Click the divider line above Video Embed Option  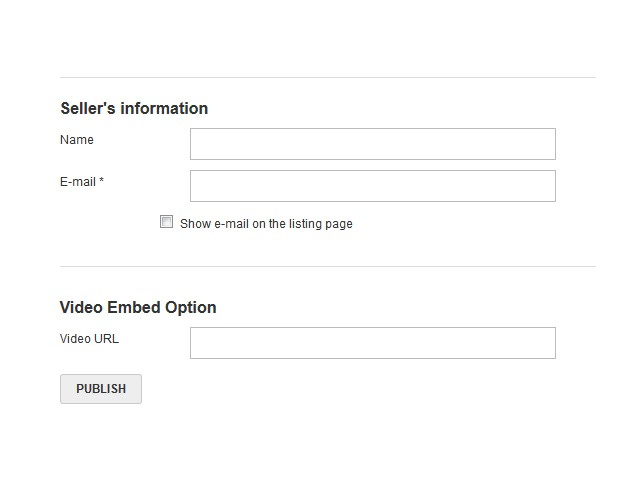(x=327, y=266)
